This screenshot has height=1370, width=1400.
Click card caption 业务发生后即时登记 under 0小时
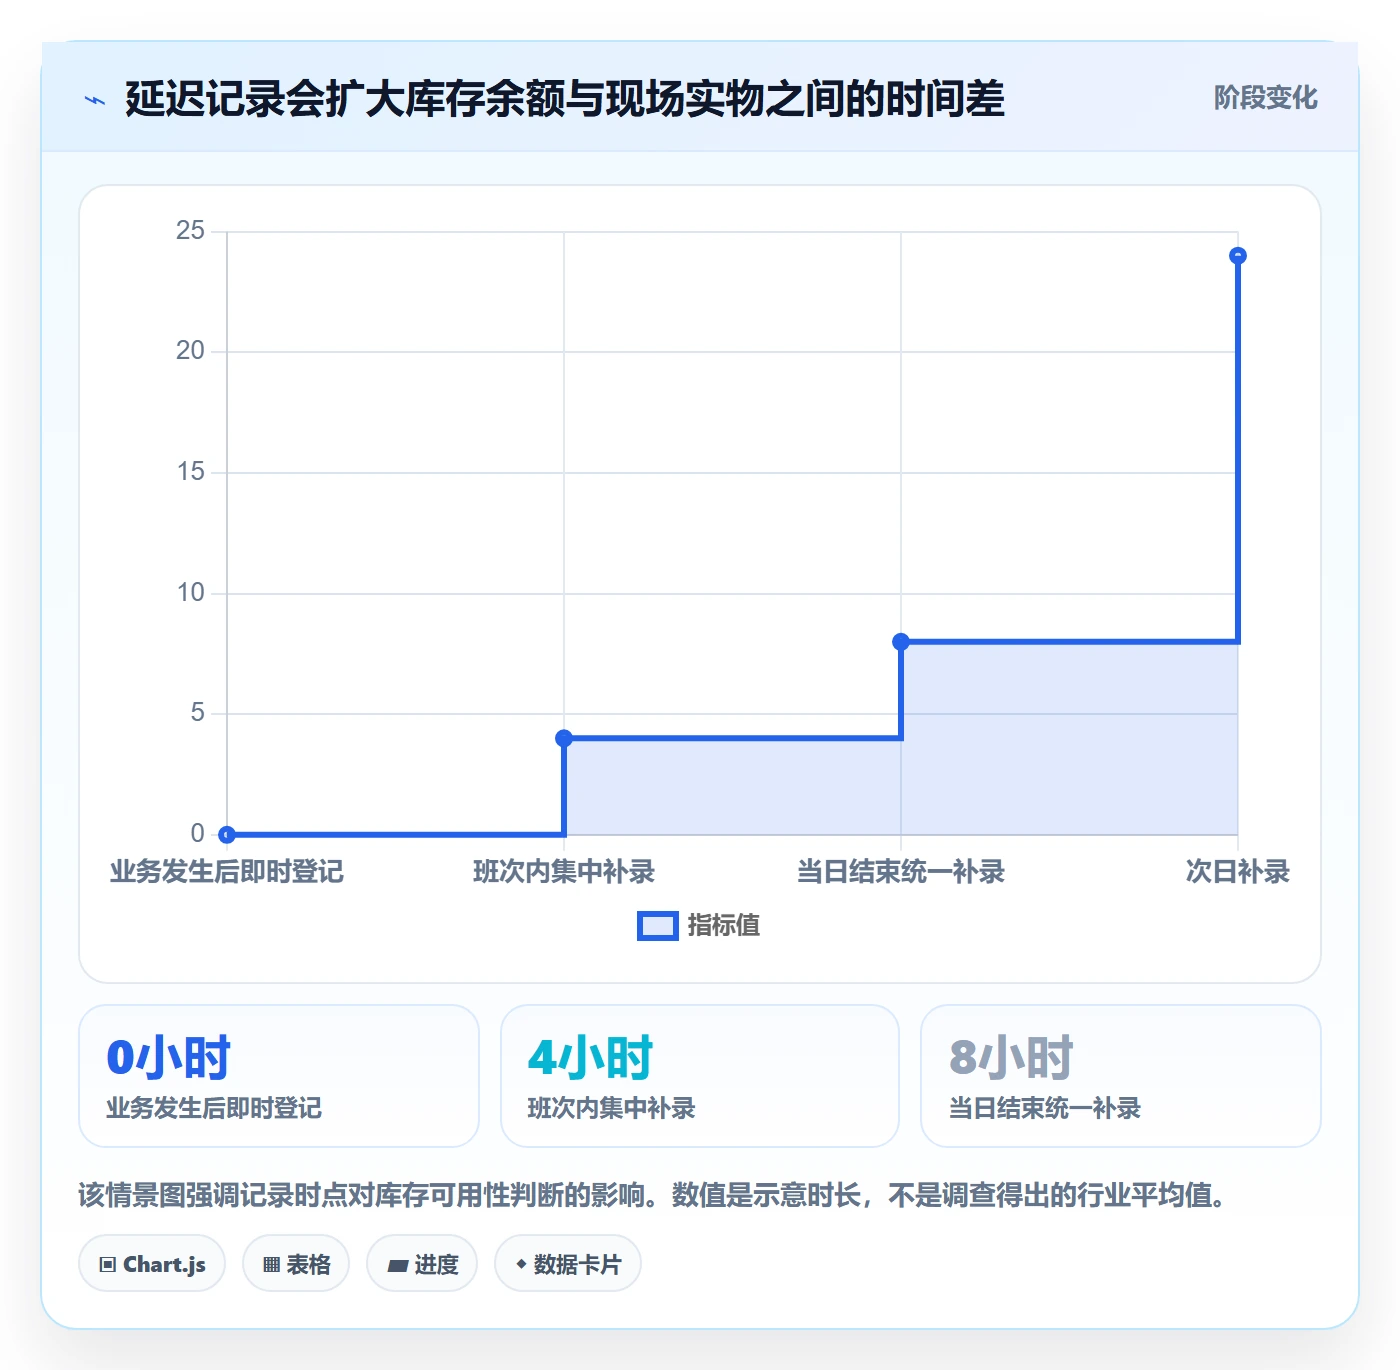(214, 1108)
